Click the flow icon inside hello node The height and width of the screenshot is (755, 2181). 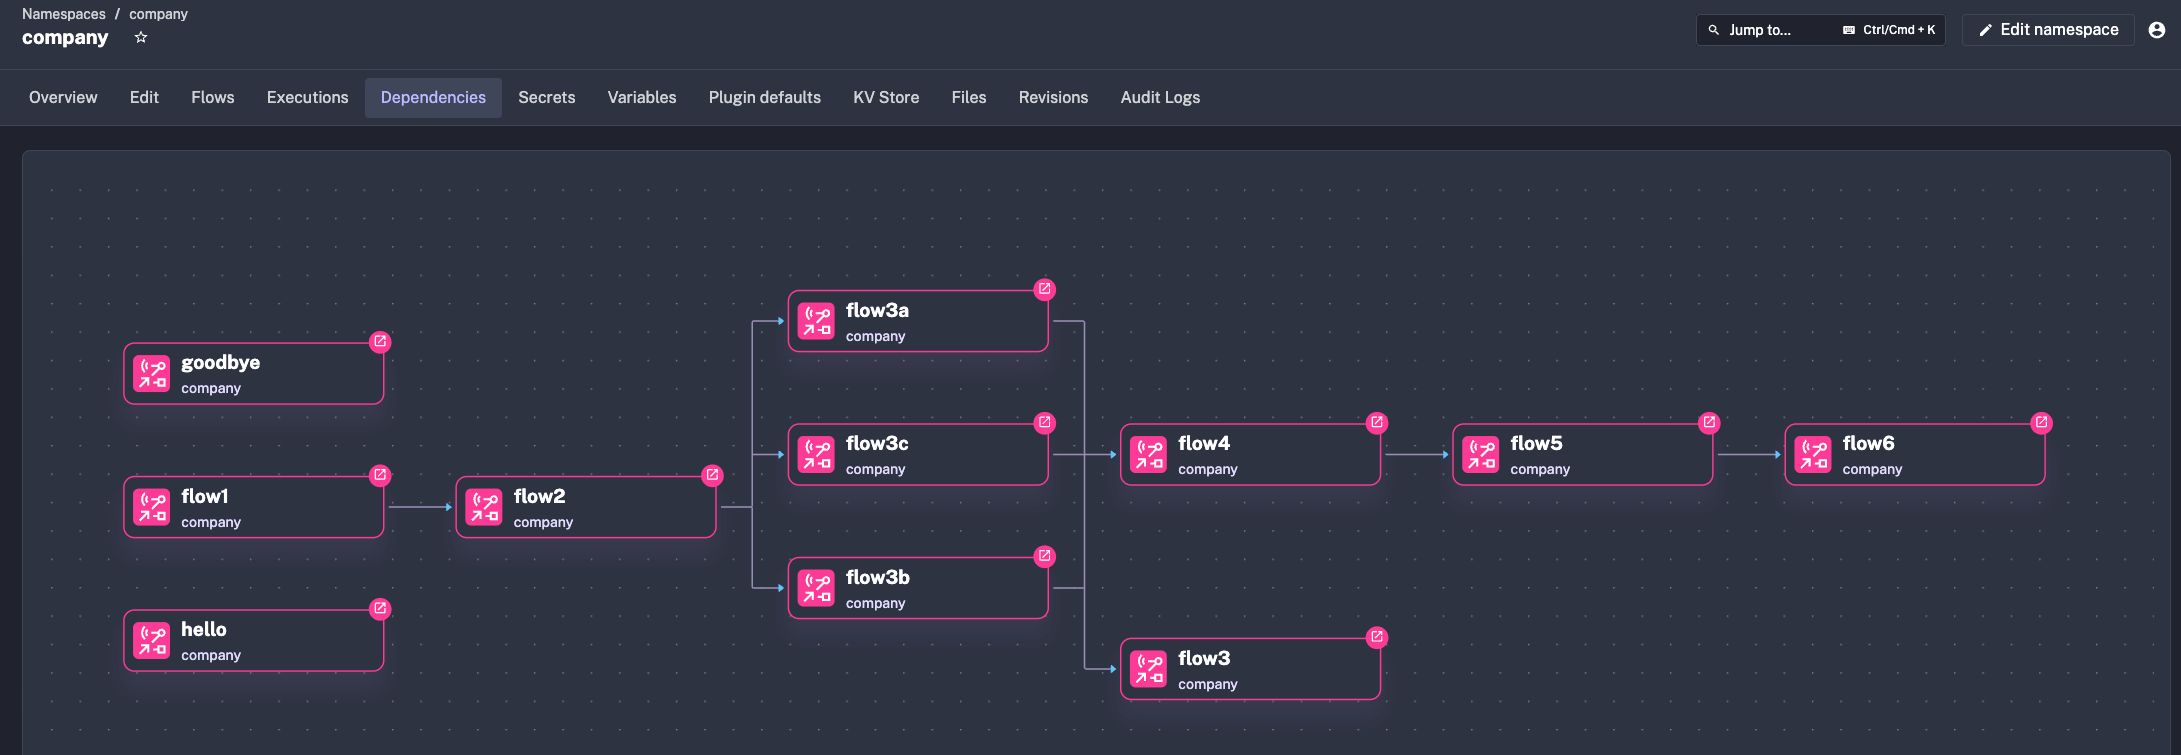[152, 640]
